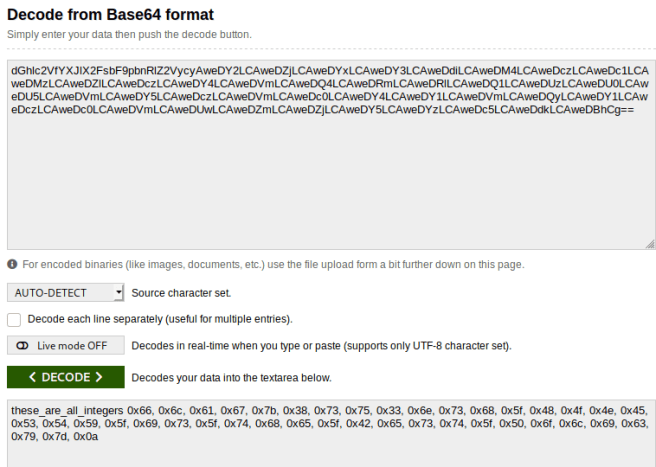Click the "Source character set." label
The image size is (656, 467).
[x=181, y=293]
